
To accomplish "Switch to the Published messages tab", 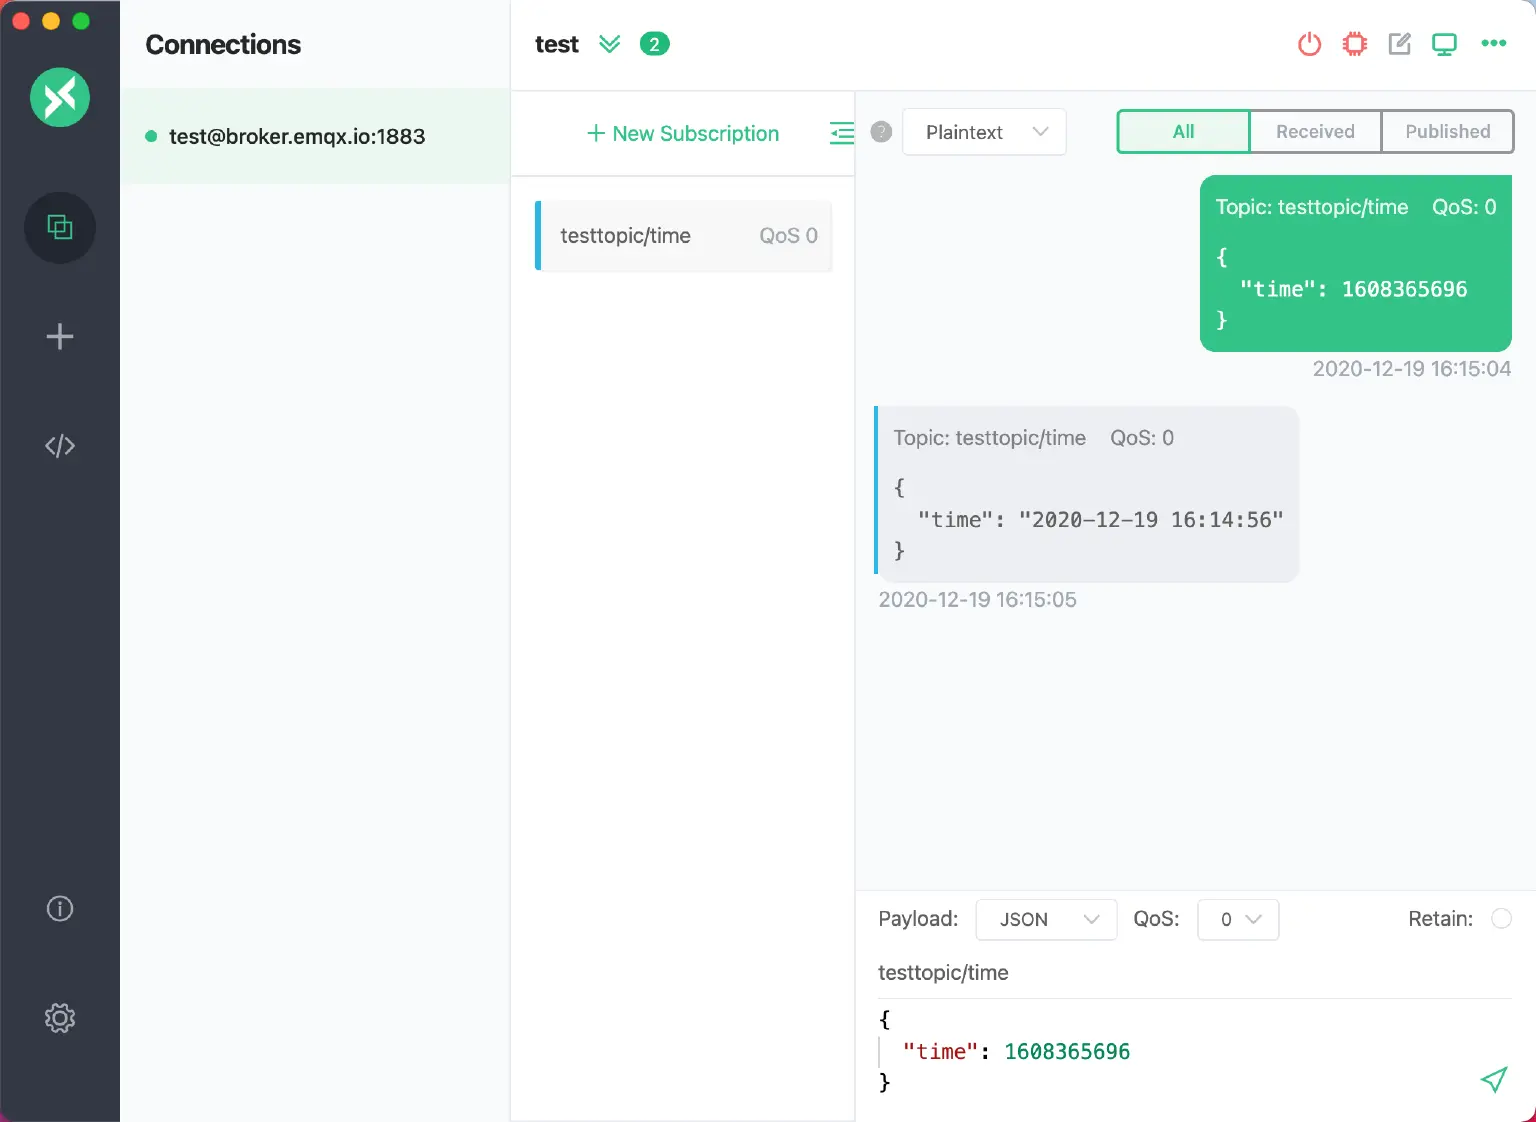I will pyautogui.click(x=1447, y=132).
